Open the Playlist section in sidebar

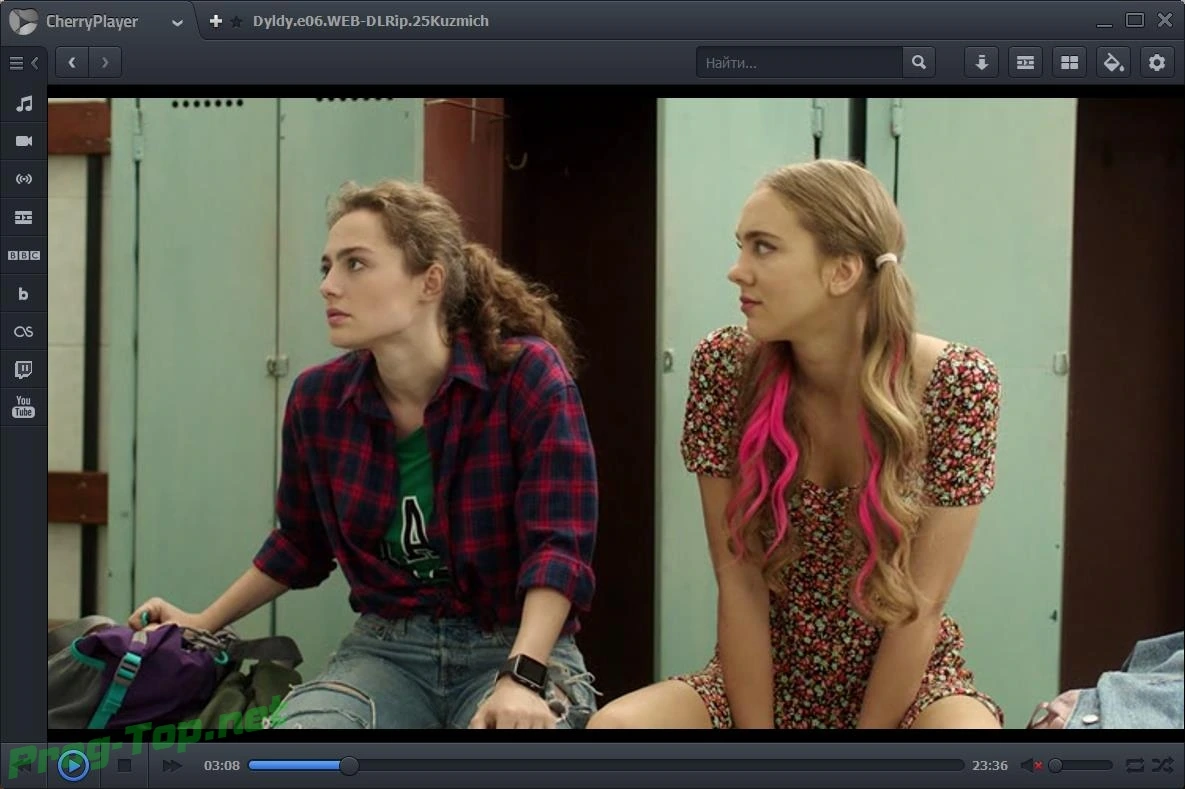click(23, 218)
